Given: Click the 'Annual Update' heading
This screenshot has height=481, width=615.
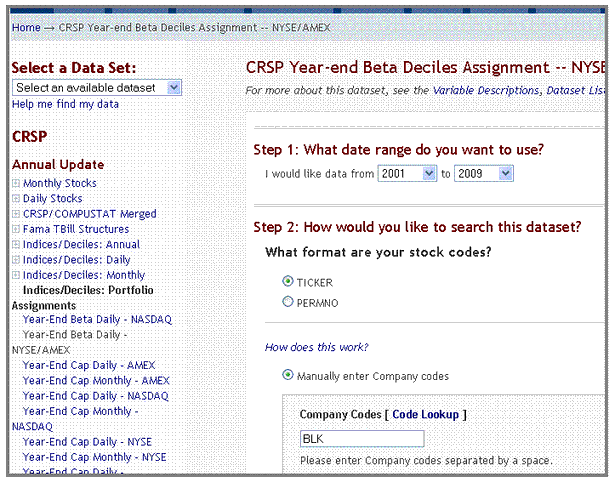Looking at the screenshot, I should coord(58,165).
